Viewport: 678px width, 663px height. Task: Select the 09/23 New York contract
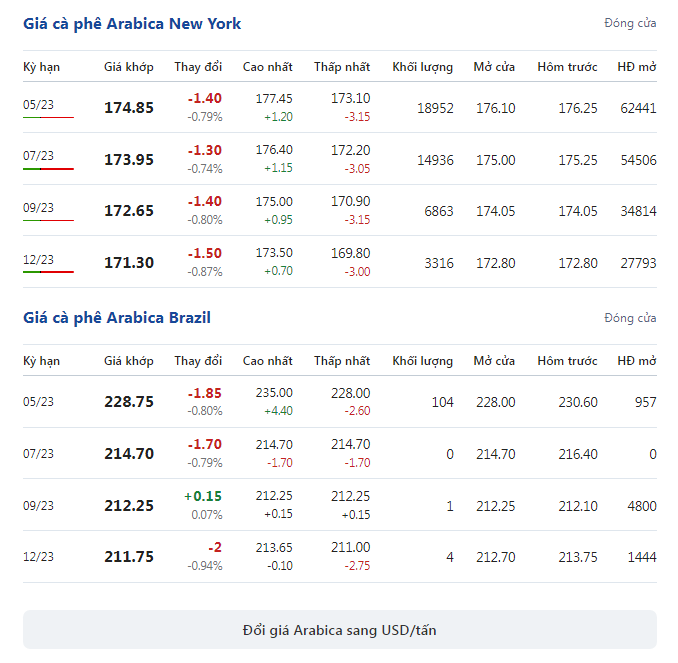[38, 208]
